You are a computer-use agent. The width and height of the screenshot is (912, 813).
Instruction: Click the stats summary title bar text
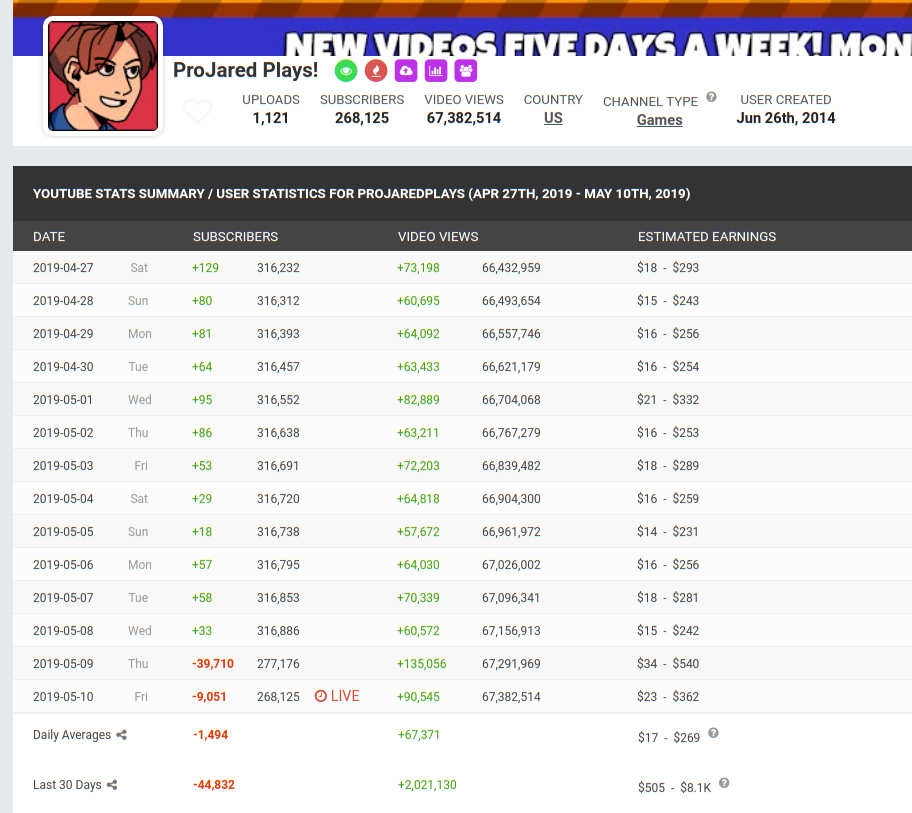pos(361,194)
